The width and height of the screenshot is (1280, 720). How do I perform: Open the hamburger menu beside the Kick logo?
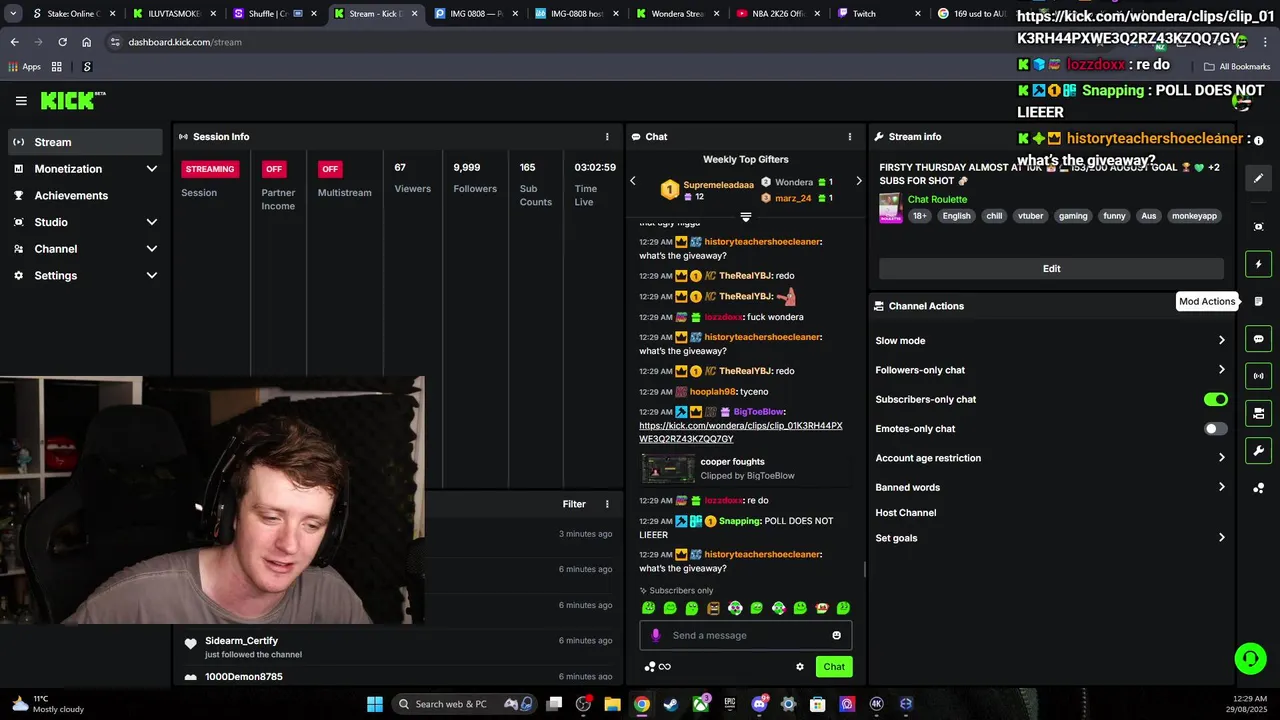[x=21, y=101]
